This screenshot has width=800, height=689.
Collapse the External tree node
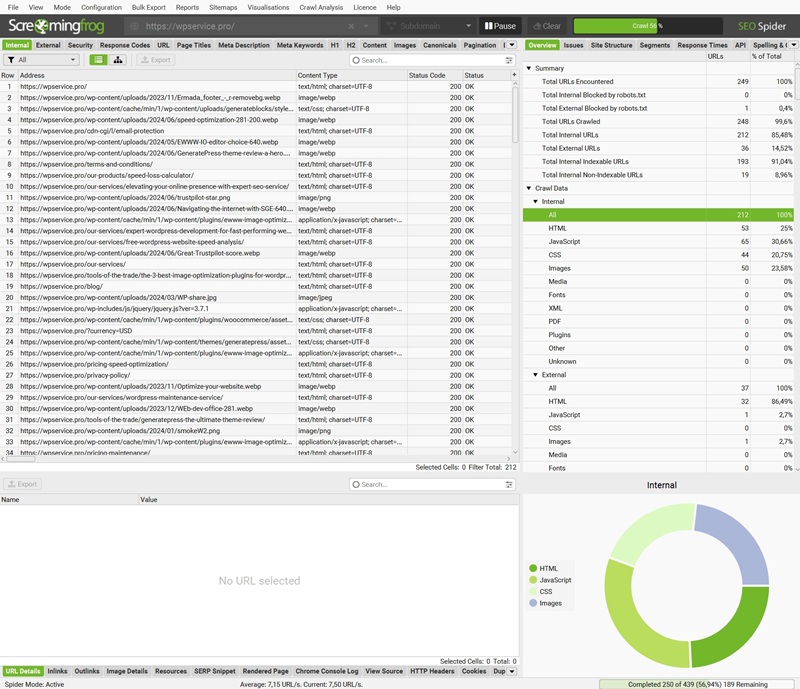pos(534,375)
